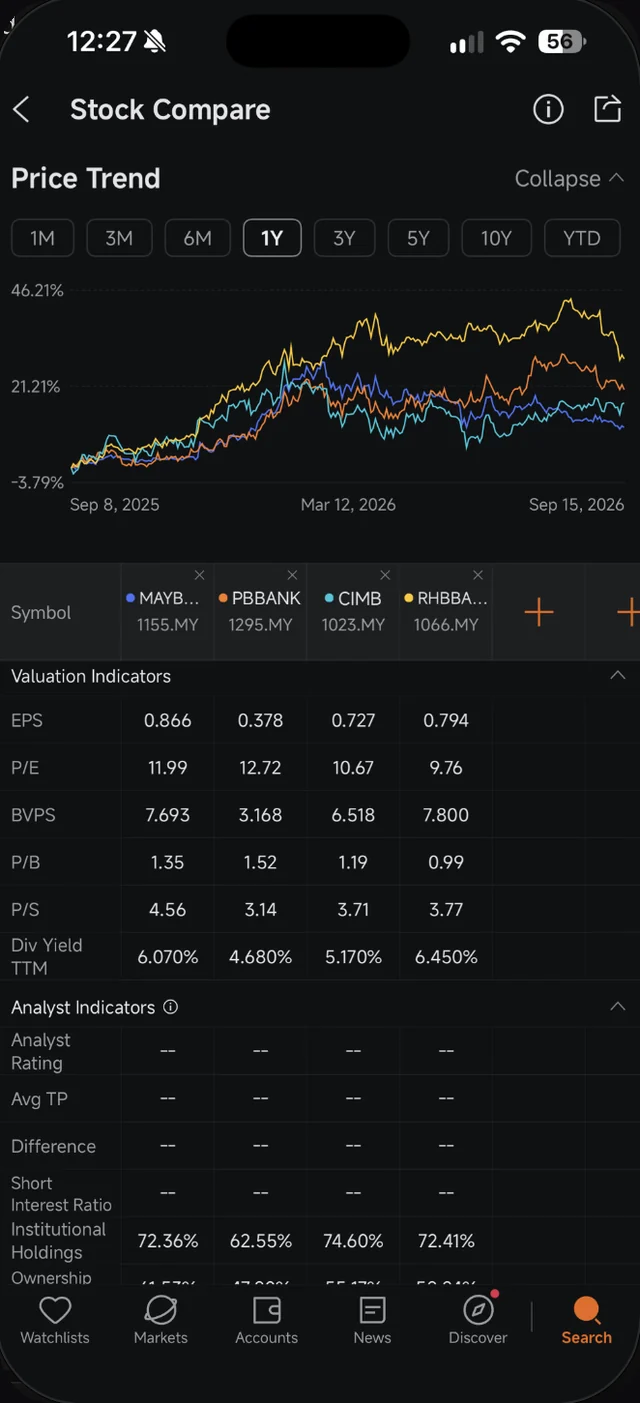
Task: Tap RHBBANK P/B value 0.99
Action: coord(446,862)
